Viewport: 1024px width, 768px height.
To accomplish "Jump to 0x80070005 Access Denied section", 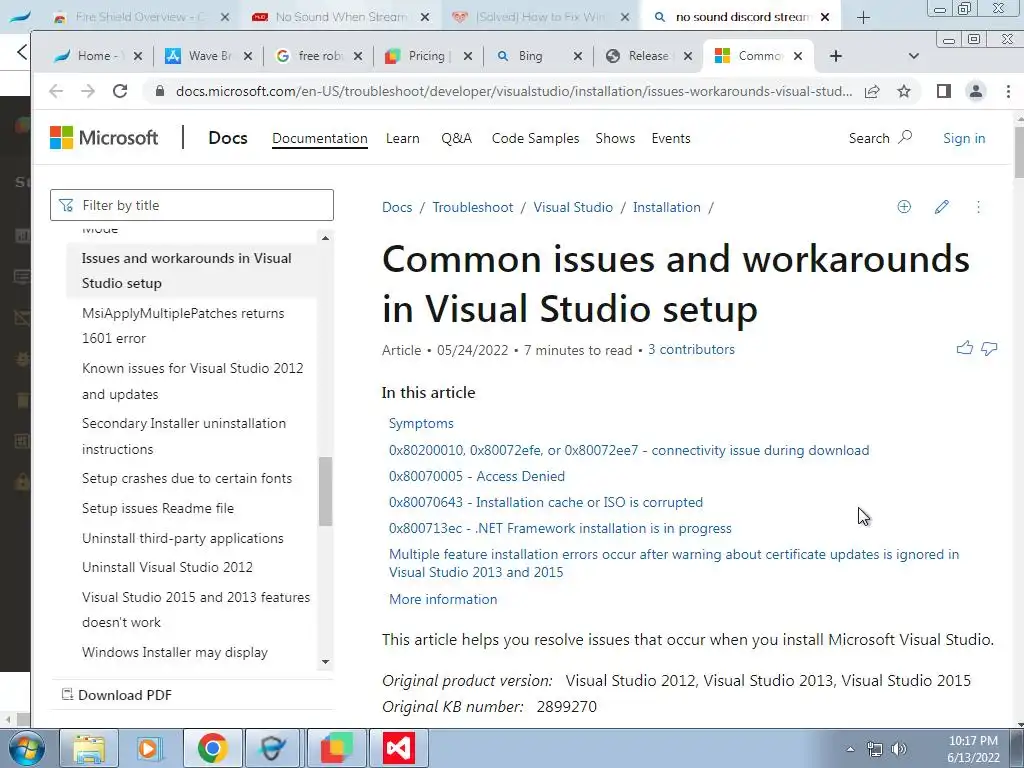I will 477,476.
